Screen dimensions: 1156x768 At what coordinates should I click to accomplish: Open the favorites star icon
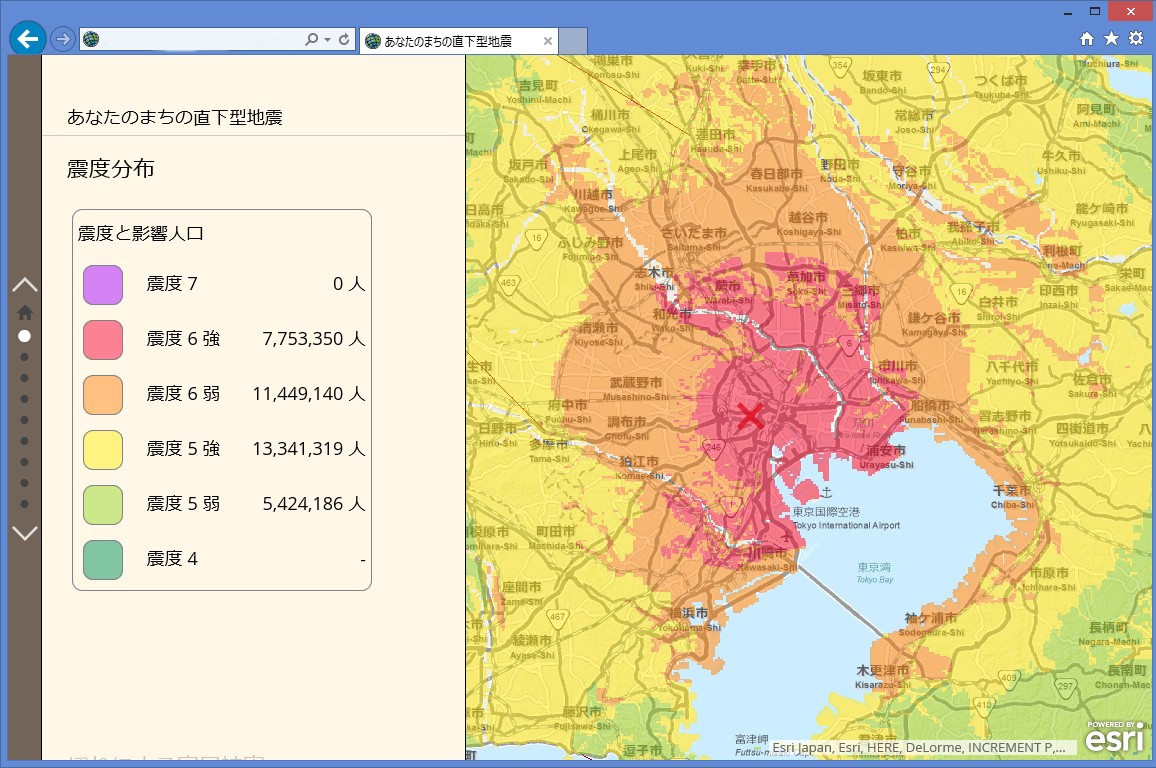(x=1111, y=39)
